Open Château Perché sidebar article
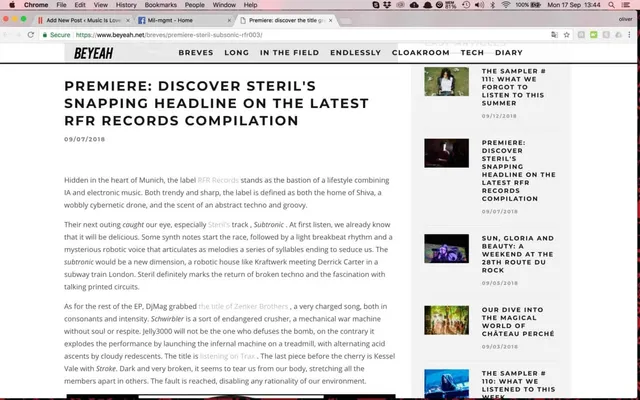The image size is (640, 400). tap(518, 322)
